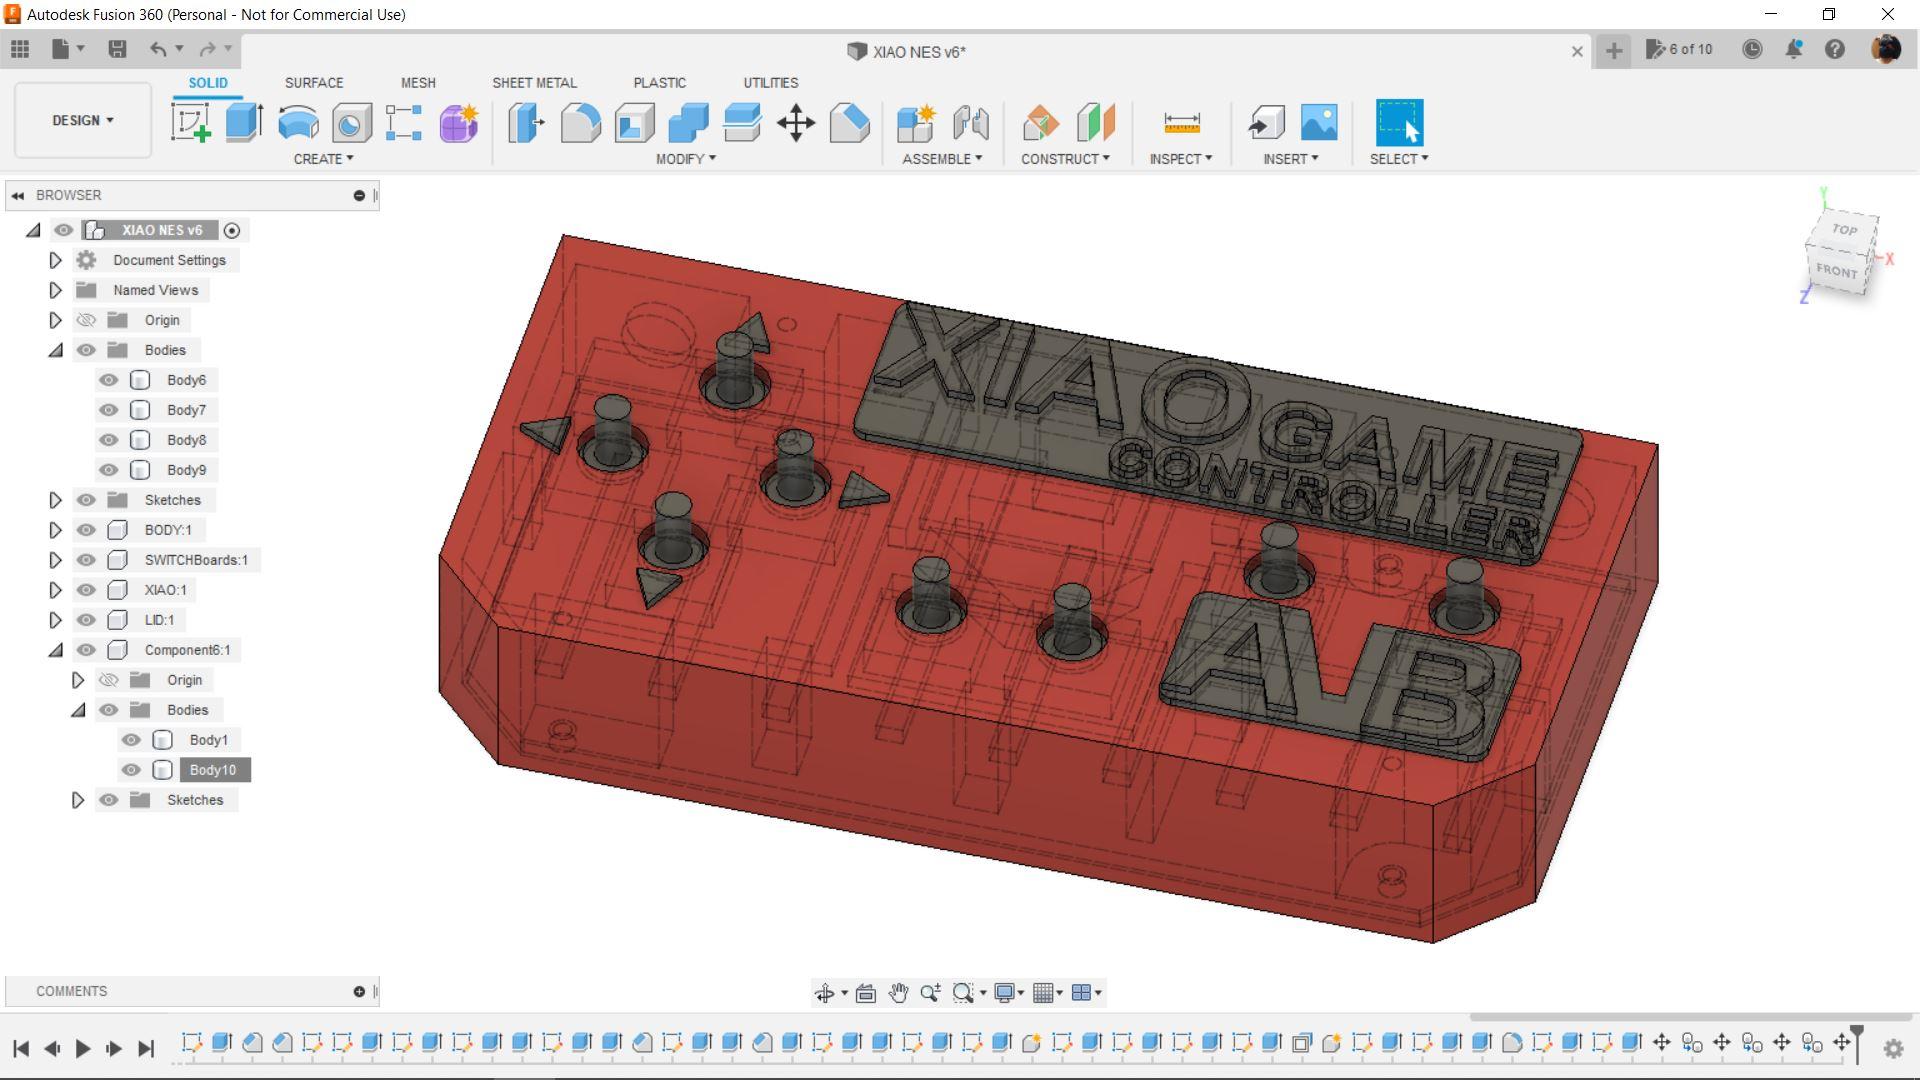Viewport: 1920px width, 1080px height.
Task: Click the Move/Copy cross-arrows tool
Action: pyautogui.click(x=796, y=123)
